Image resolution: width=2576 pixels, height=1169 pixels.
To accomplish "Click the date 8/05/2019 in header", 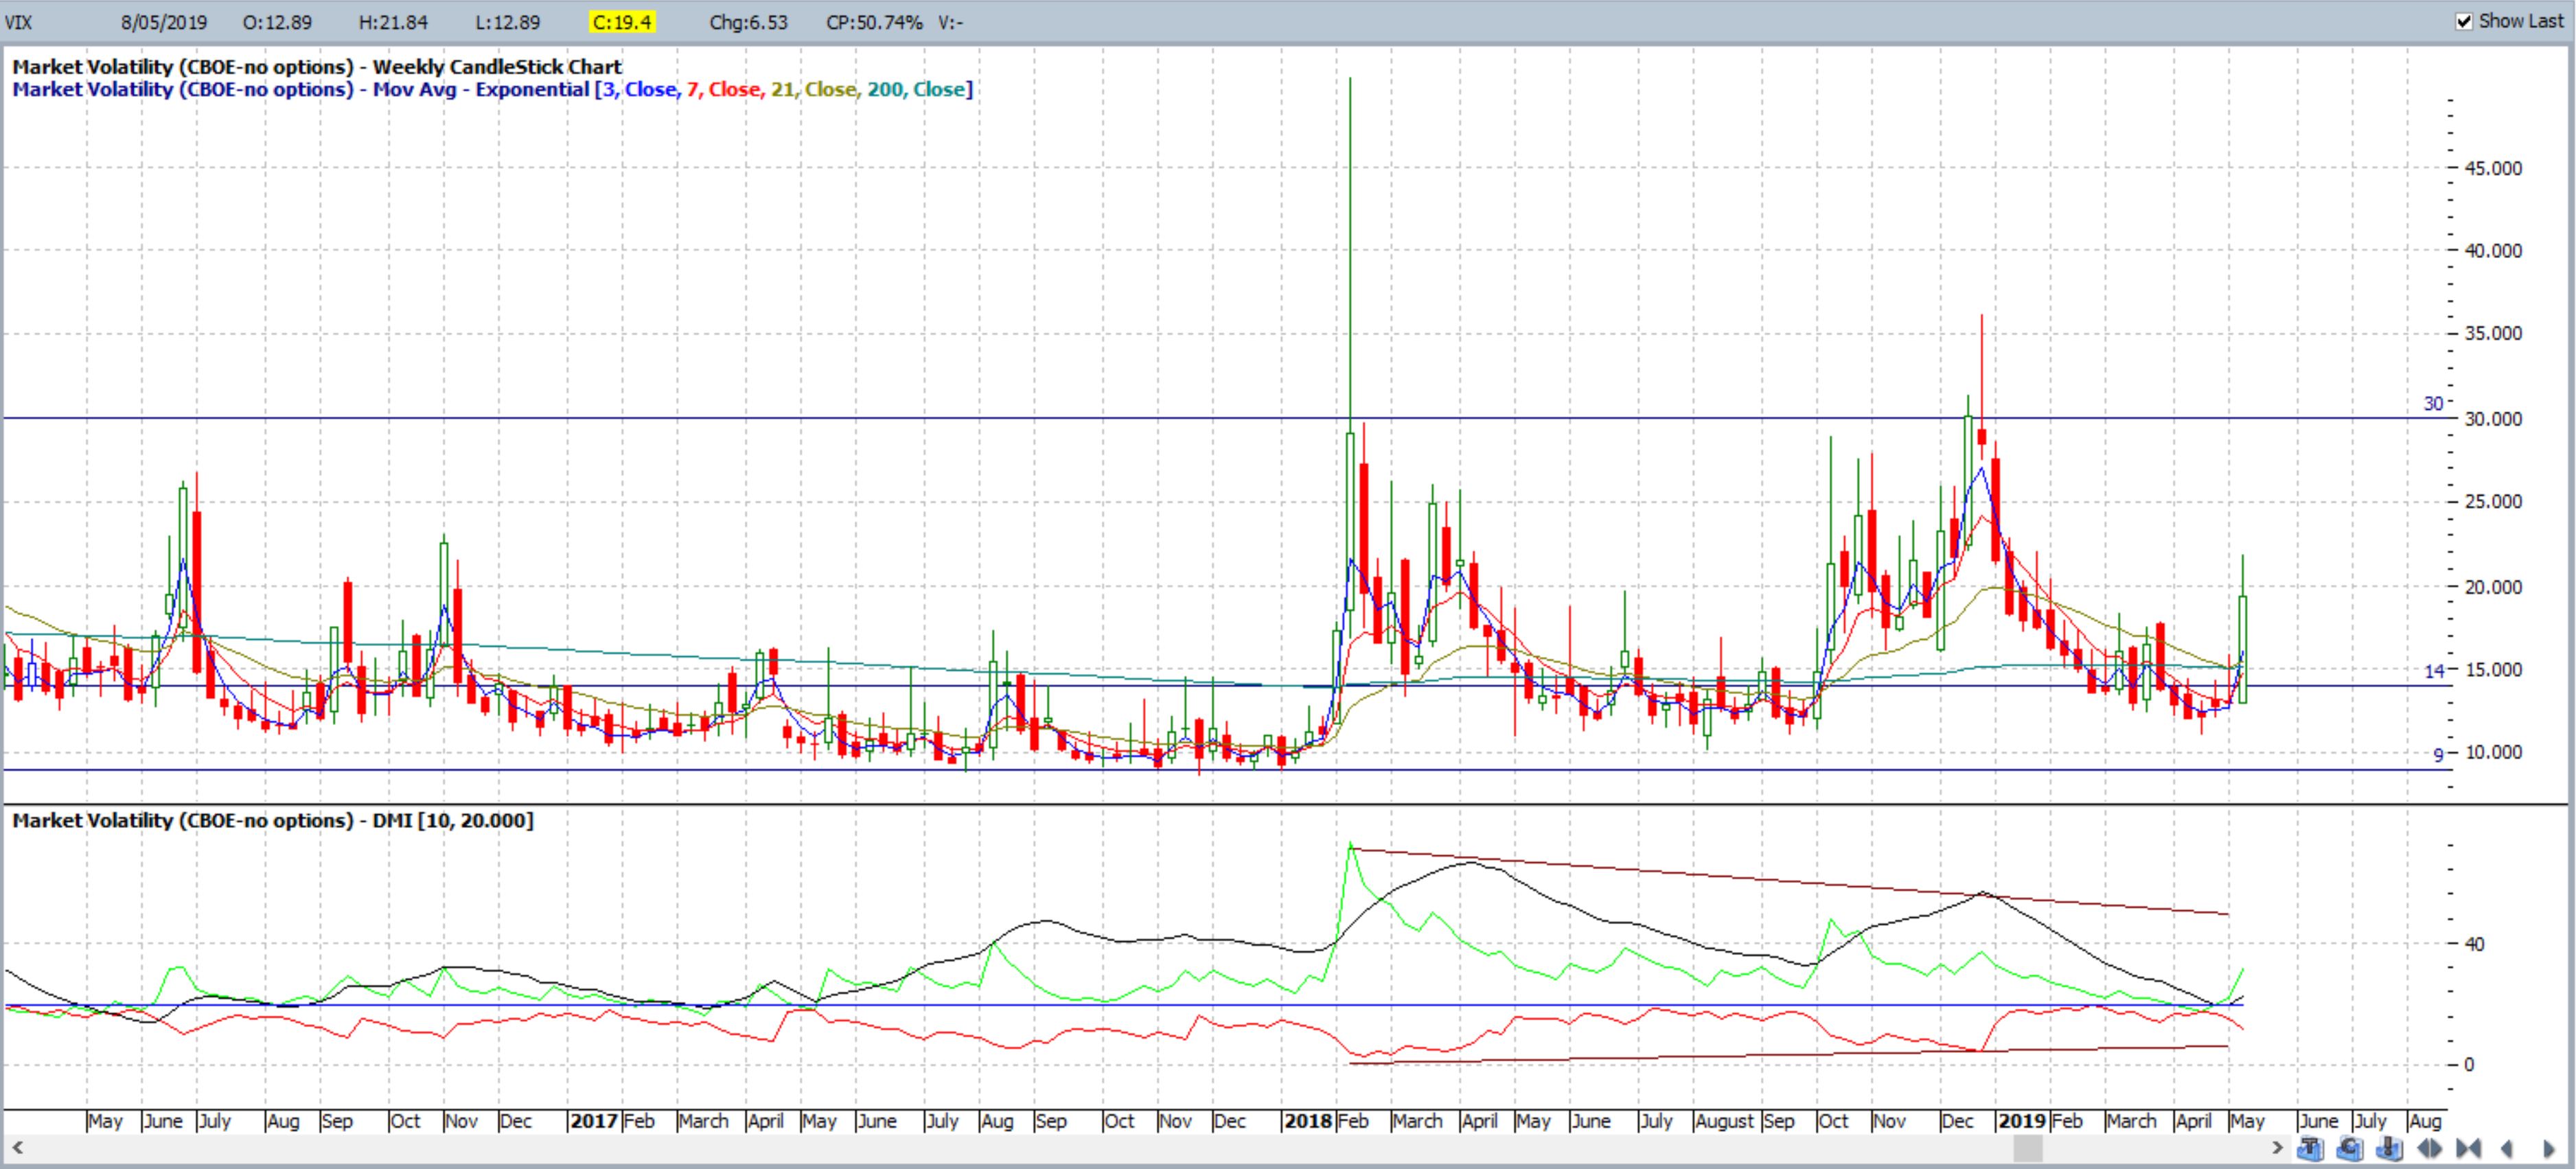I will pyautogui.click(x=164, y=22).
